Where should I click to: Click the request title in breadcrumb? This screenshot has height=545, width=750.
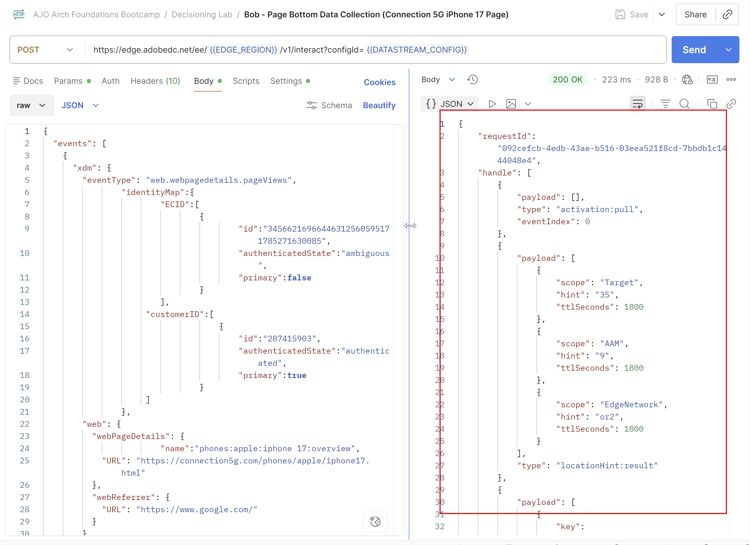(x=376, y=14)
